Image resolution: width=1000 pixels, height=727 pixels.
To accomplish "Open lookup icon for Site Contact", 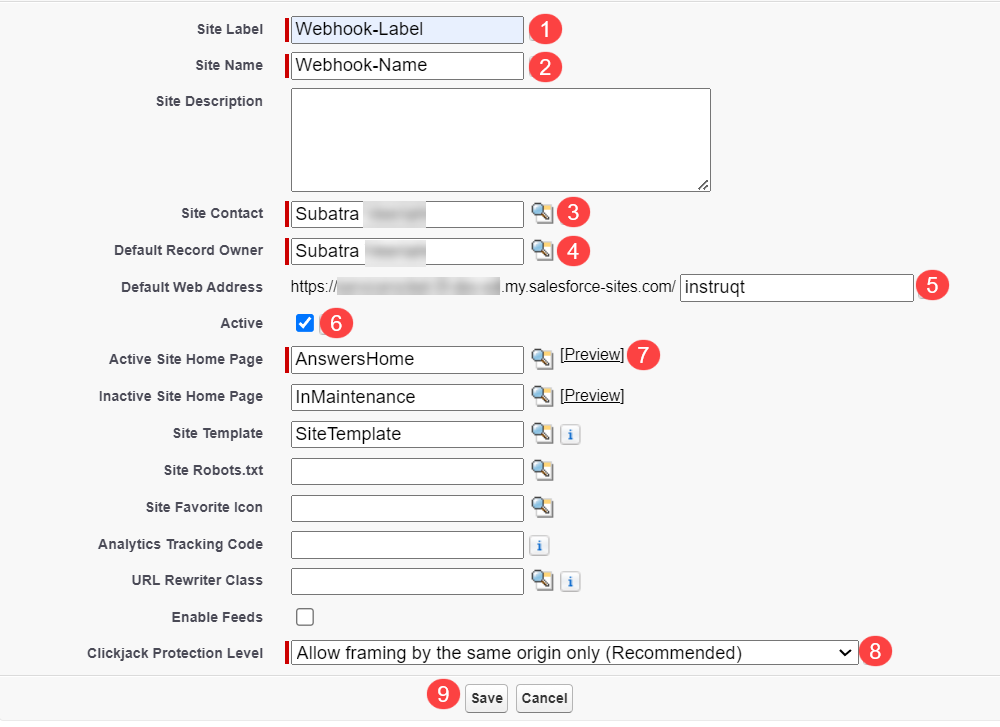I will click(x=541, y=212).
